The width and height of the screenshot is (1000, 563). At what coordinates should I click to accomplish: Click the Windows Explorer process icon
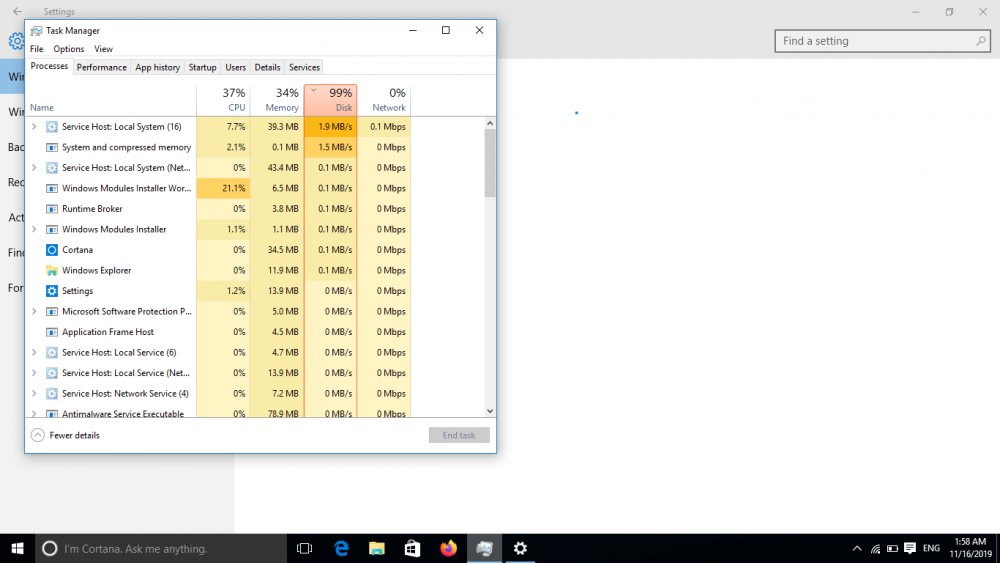coord(52,270)
